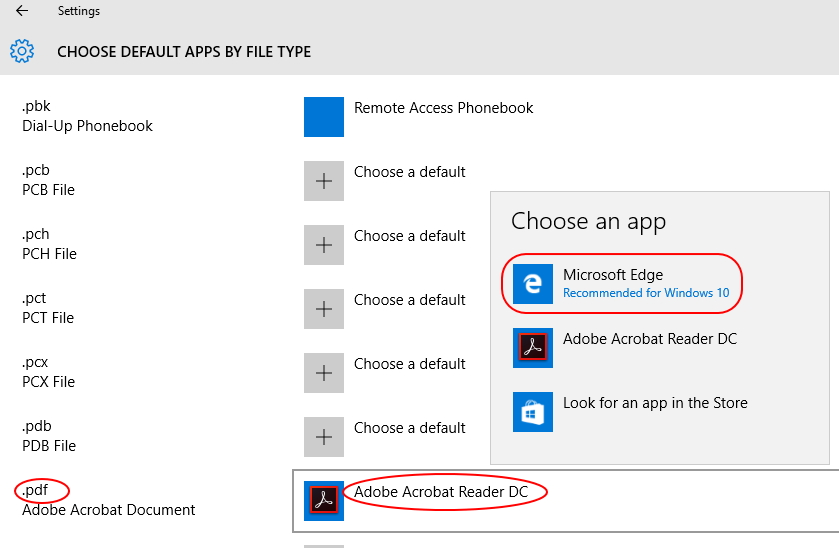Viewport: 839px width, 548px height.
Task: Click the plus icon for .pcx file
Action: (324, 372)
